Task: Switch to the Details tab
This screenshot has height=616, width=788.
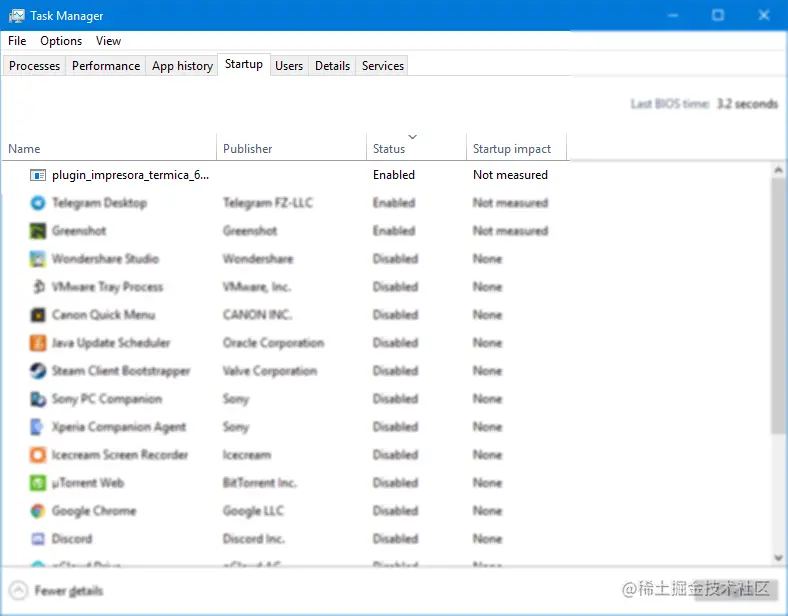Action: coord(332,66)
